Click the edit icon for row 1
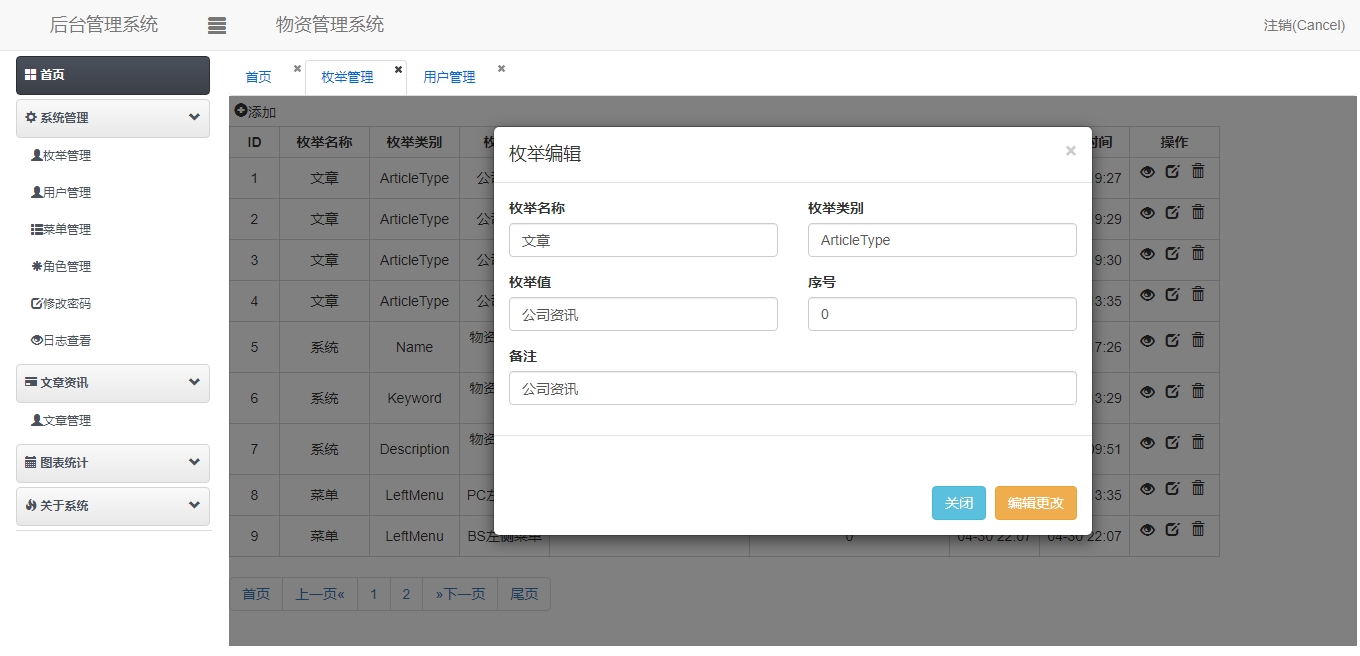The width and height of the screenshot is (1360, 656). pyautogui.click(x=1172, y=171)
